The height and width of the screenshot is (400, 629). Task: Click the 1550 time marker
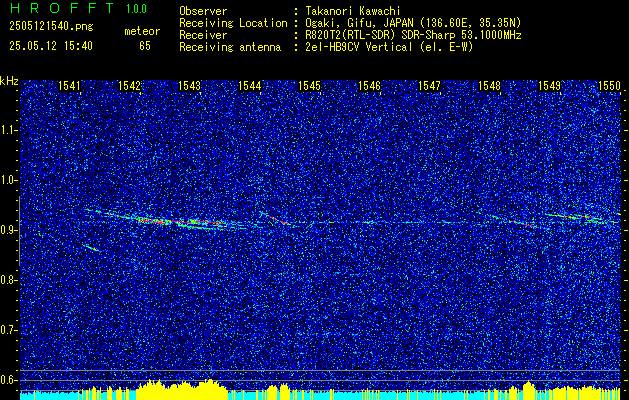[x=609, y=85]
